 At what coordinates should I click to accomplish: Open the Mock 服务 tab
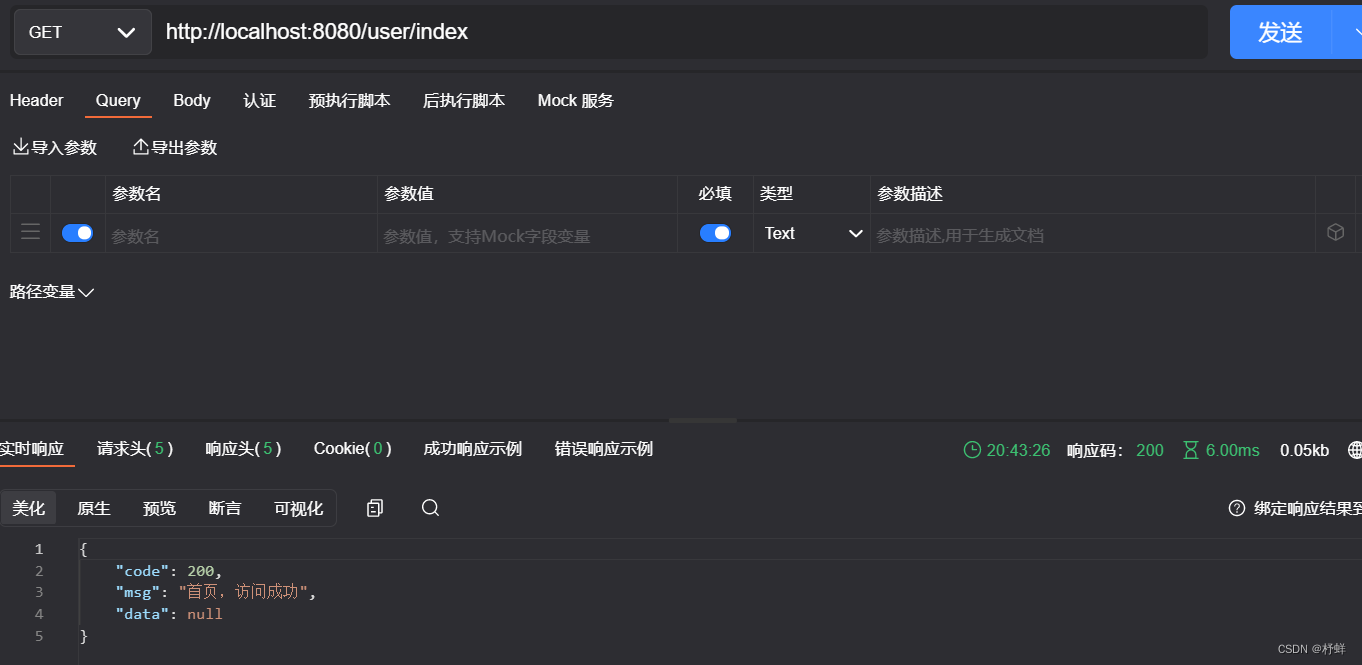pos(576,101)
